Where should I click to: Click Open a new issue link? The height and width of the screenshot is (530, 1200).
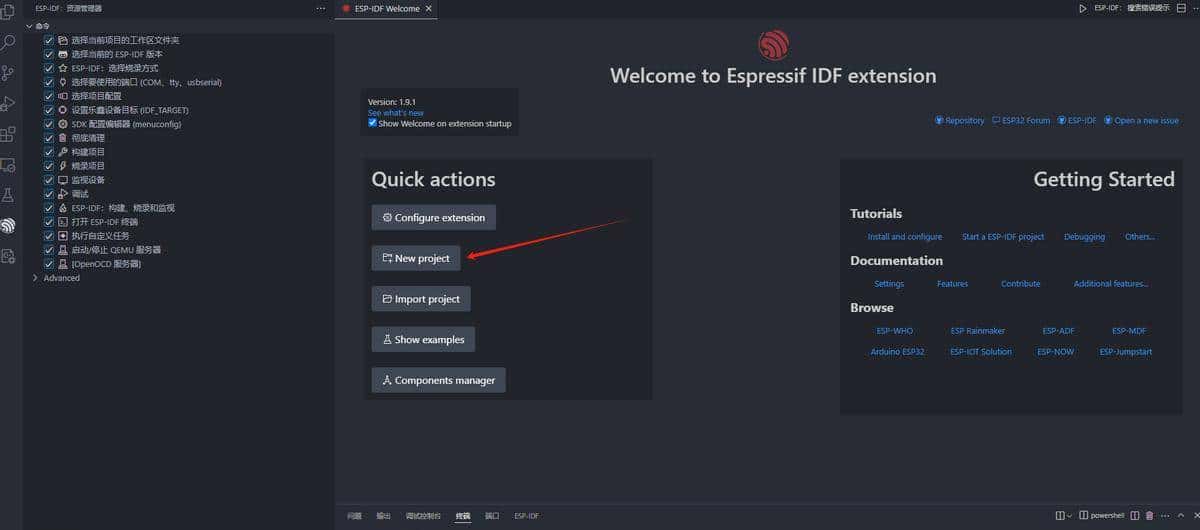[x=1141, y=120]
